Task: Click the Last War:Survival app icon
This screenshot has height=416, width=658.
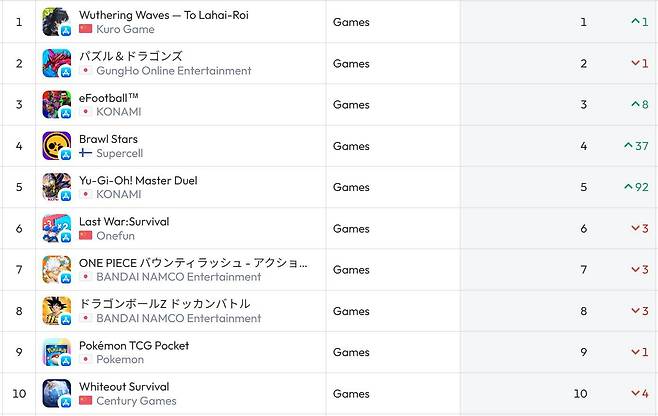Action: [56, 229]
